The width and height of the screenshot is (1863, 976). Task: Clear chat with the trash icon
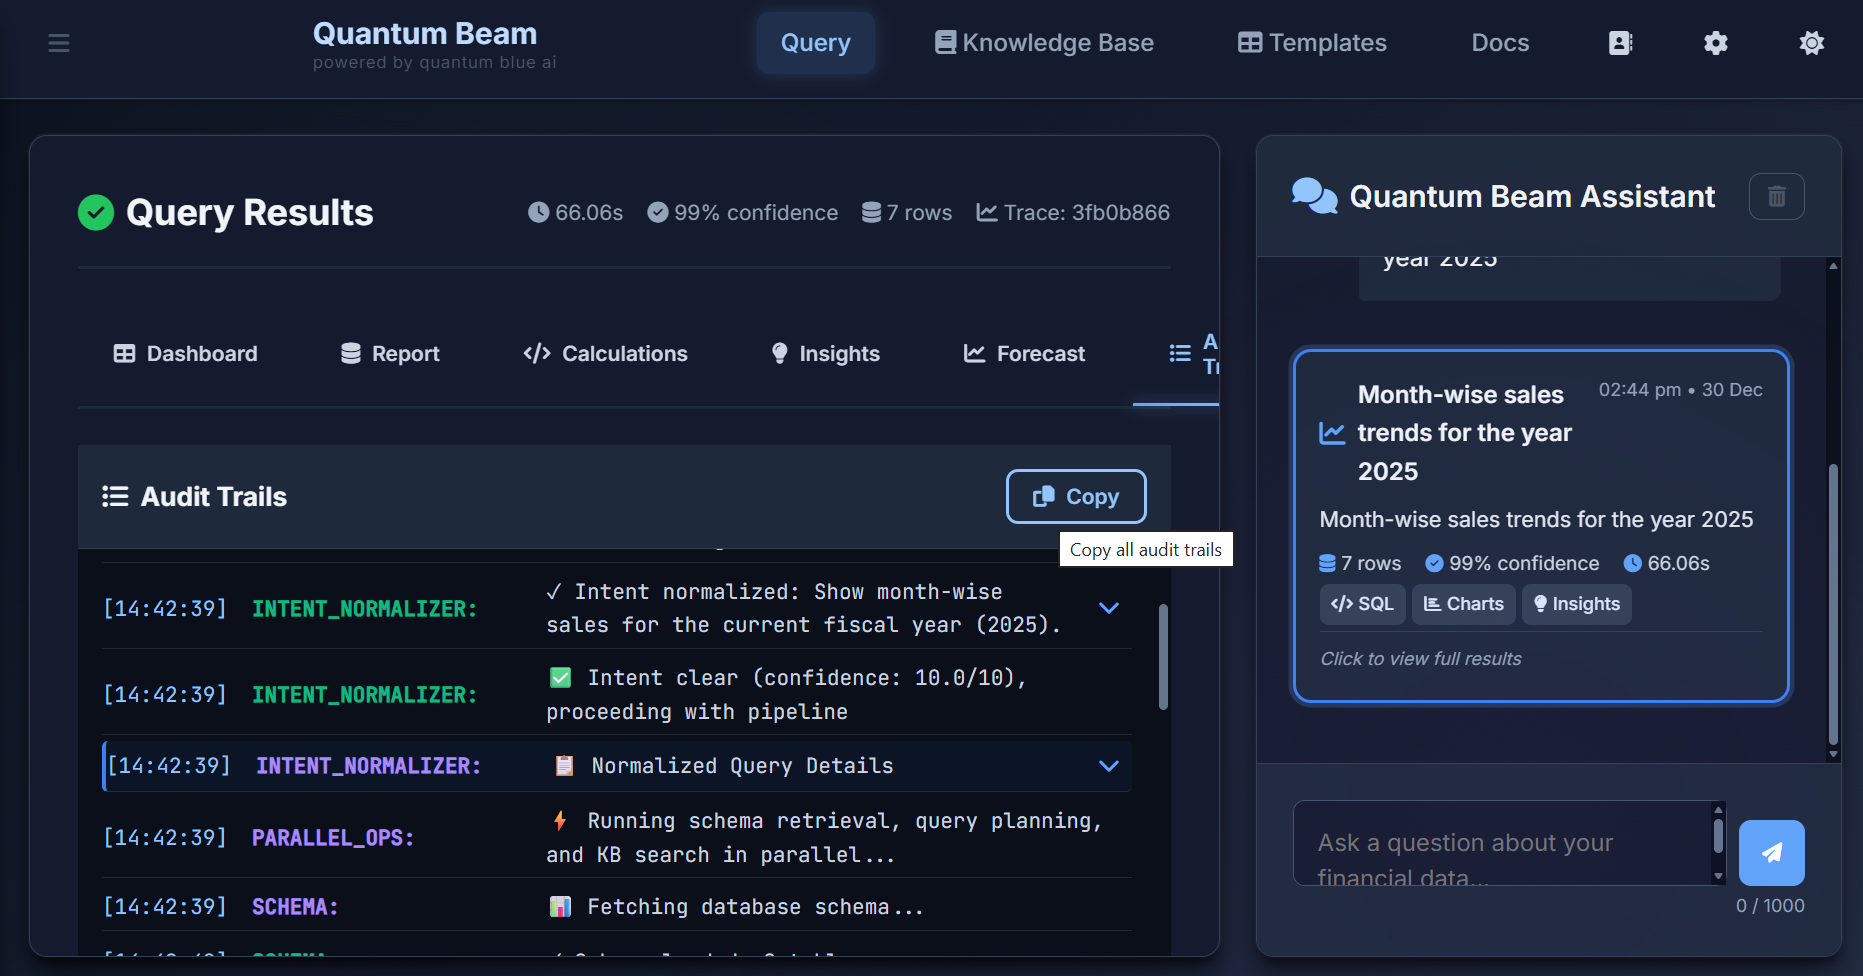point(1777,196)
